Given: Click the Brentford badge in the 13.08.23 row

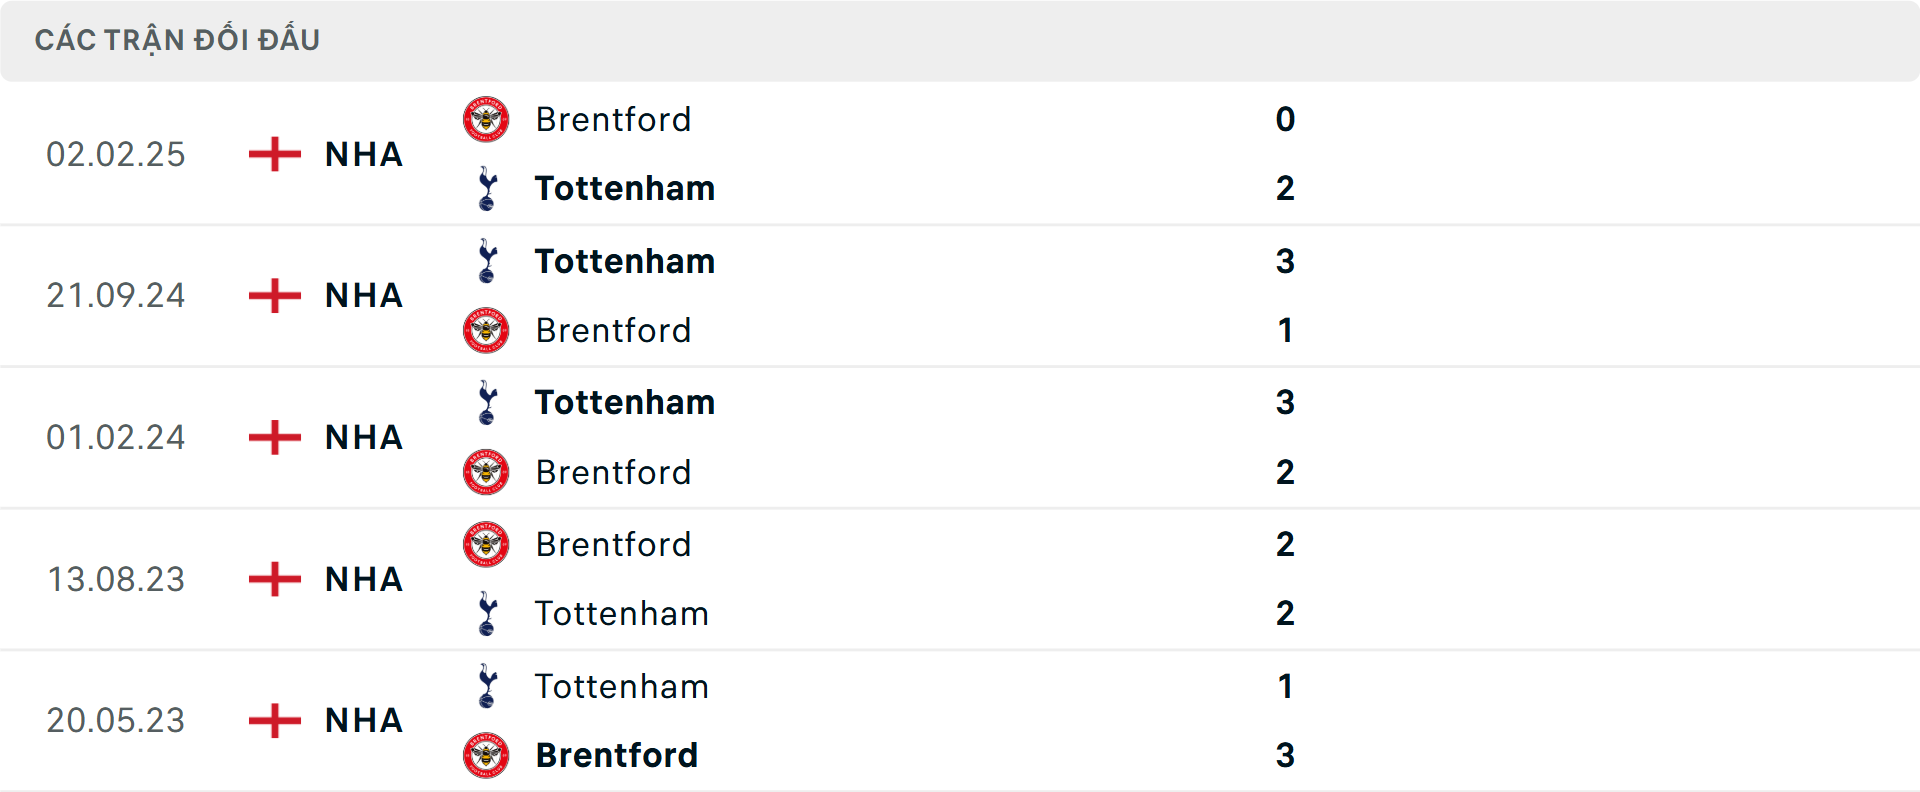Looking at the screenshot, I should pyautogui.click(x=485, y=544).
